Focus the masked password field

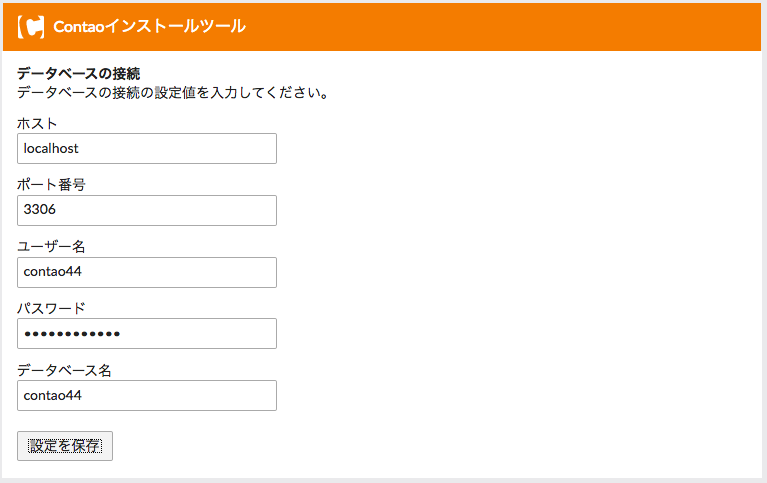pyautogui.click(x=147, y=334)
